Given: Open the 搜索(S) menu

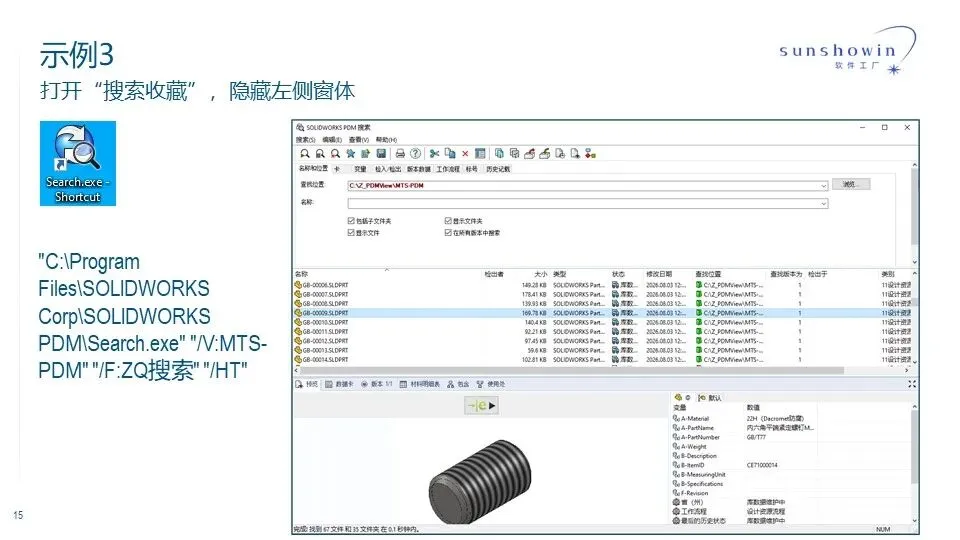Looking at the screenshot, I should click(x=306, y=140).
